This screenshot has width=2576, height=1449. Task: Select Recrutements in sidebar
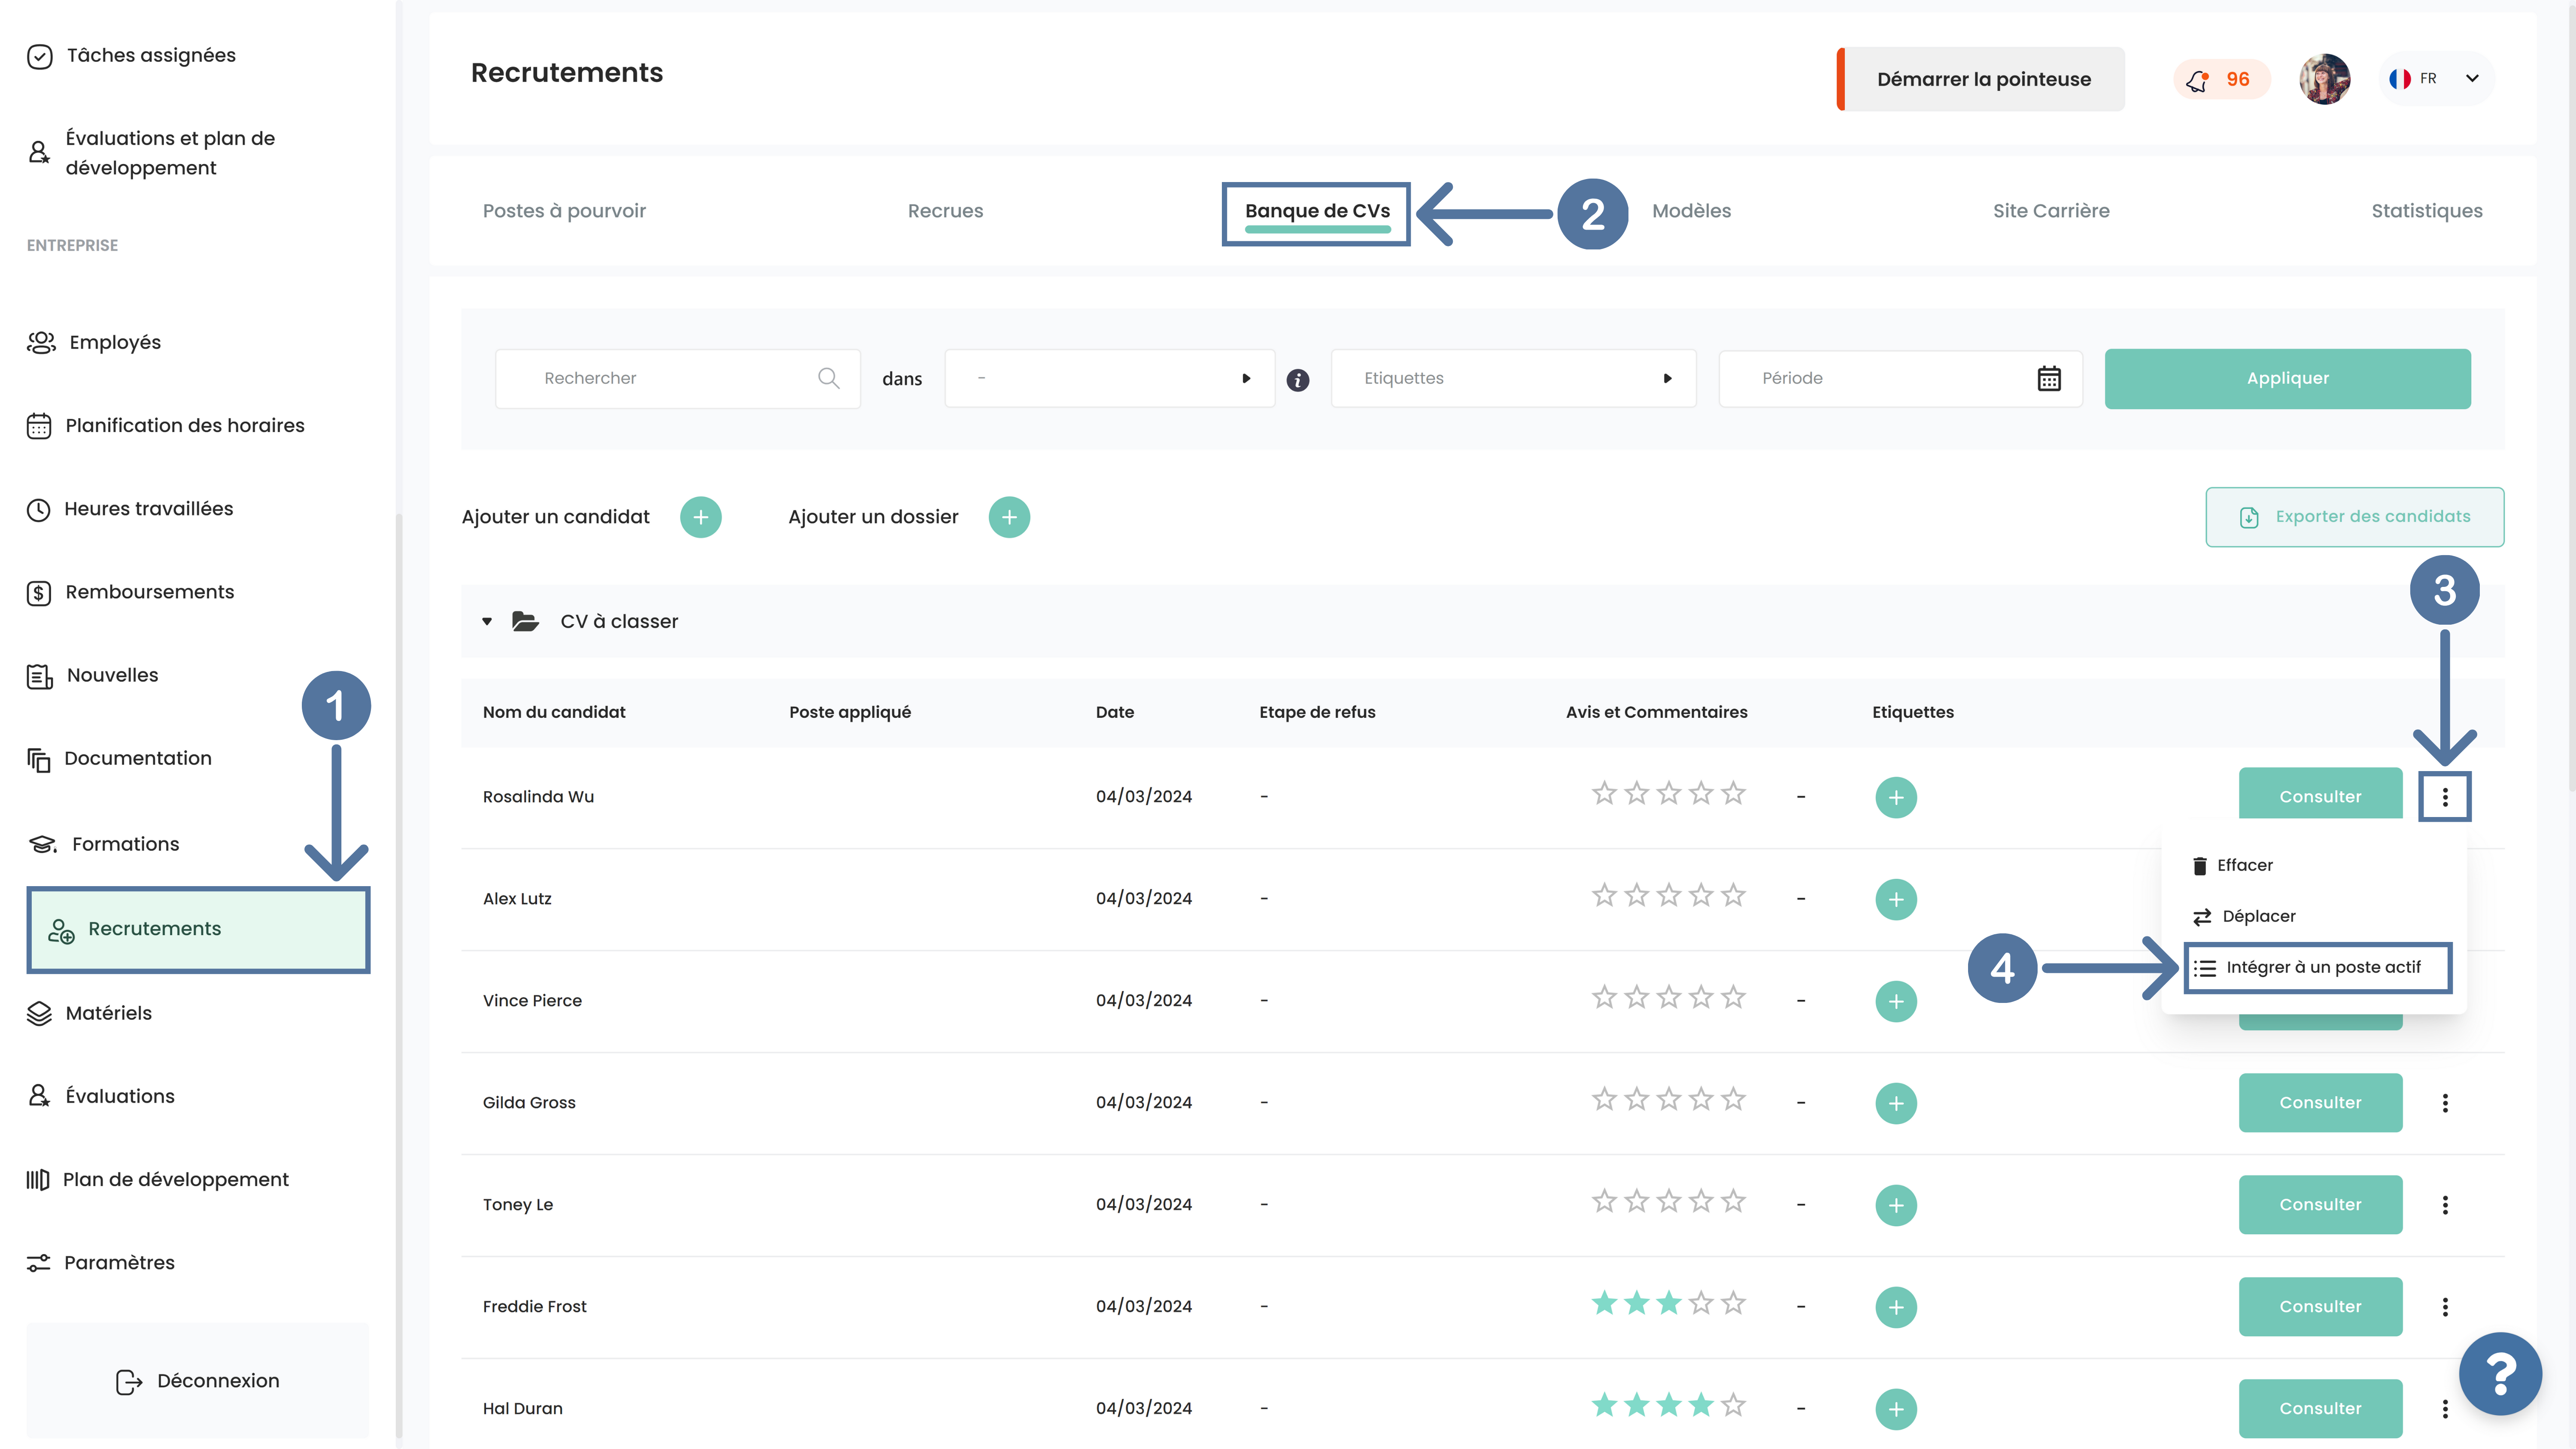tap(198, 929)
